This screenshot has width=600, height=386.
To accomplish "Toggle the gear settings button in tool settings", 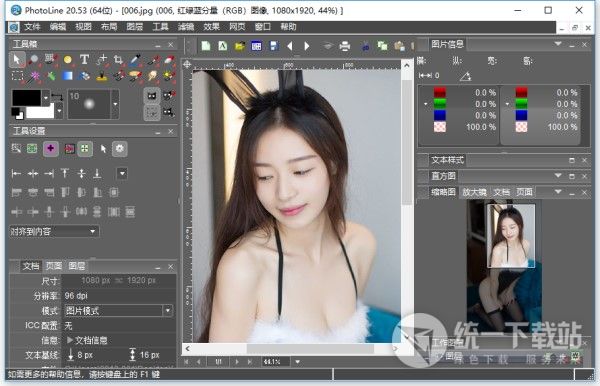I will tap(119, 148).
